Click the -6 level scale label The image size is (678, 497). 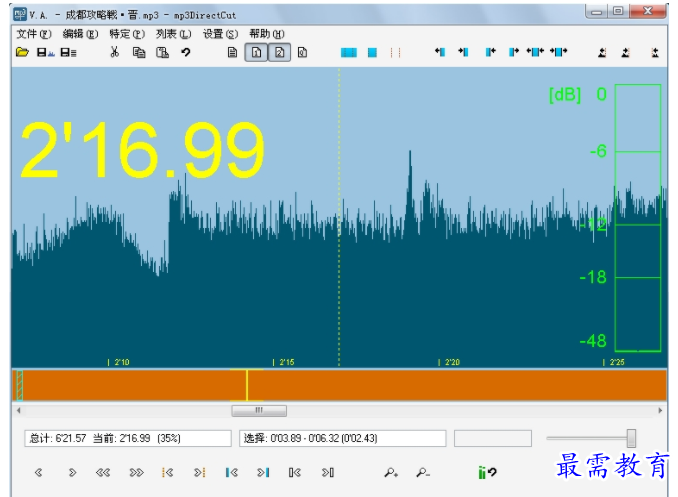click(x=598, y=151)
